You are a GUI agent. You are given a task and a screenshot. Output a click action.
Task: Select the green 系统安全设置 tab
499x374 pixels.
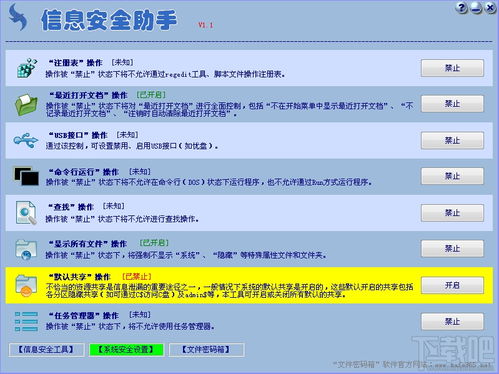pyautogui.click(x=126, y=350)
